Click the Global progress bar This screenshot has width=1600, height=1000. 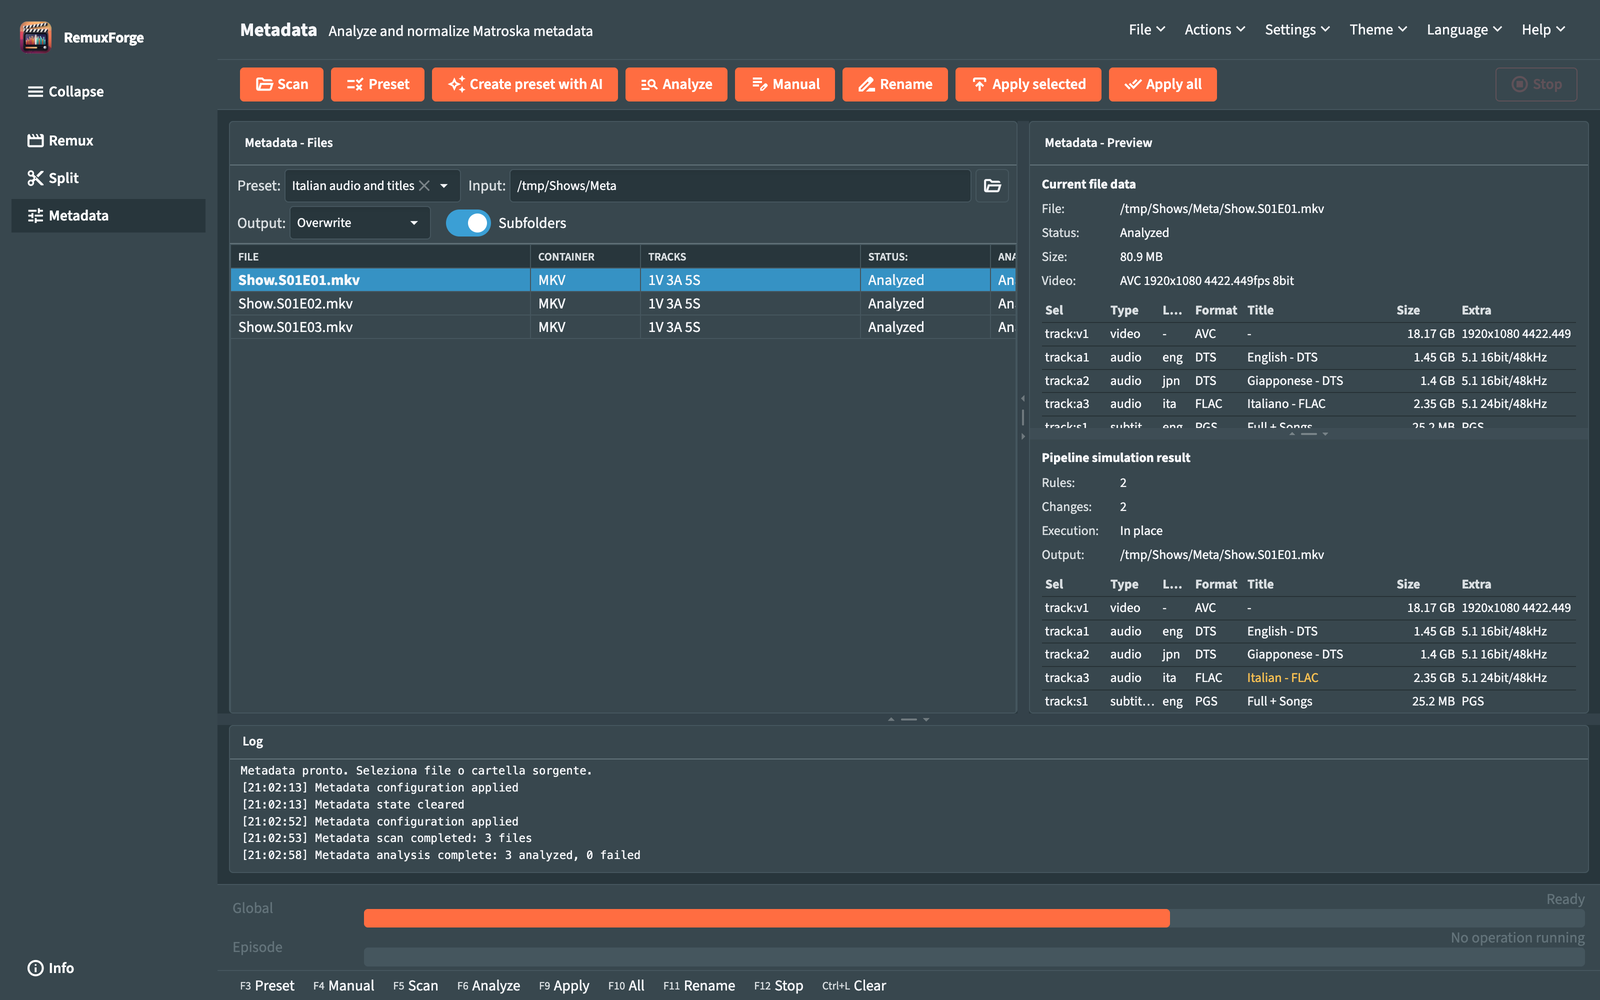point(974,918)
